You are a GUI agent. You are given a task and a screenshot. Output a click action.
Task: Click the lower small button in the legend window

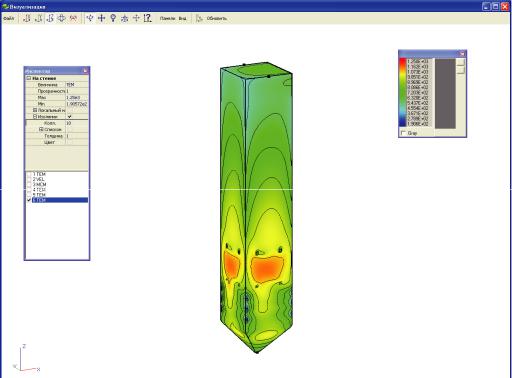tap(460, 70)
